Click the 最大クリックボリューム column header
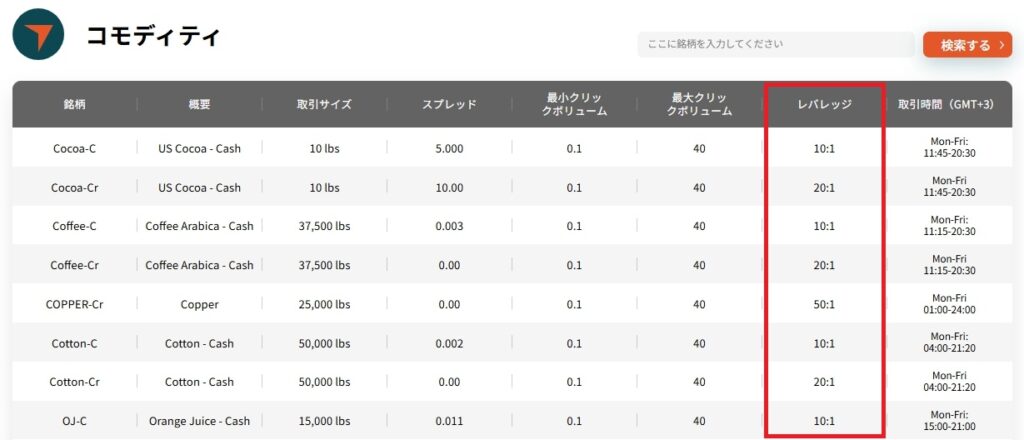 699,104
